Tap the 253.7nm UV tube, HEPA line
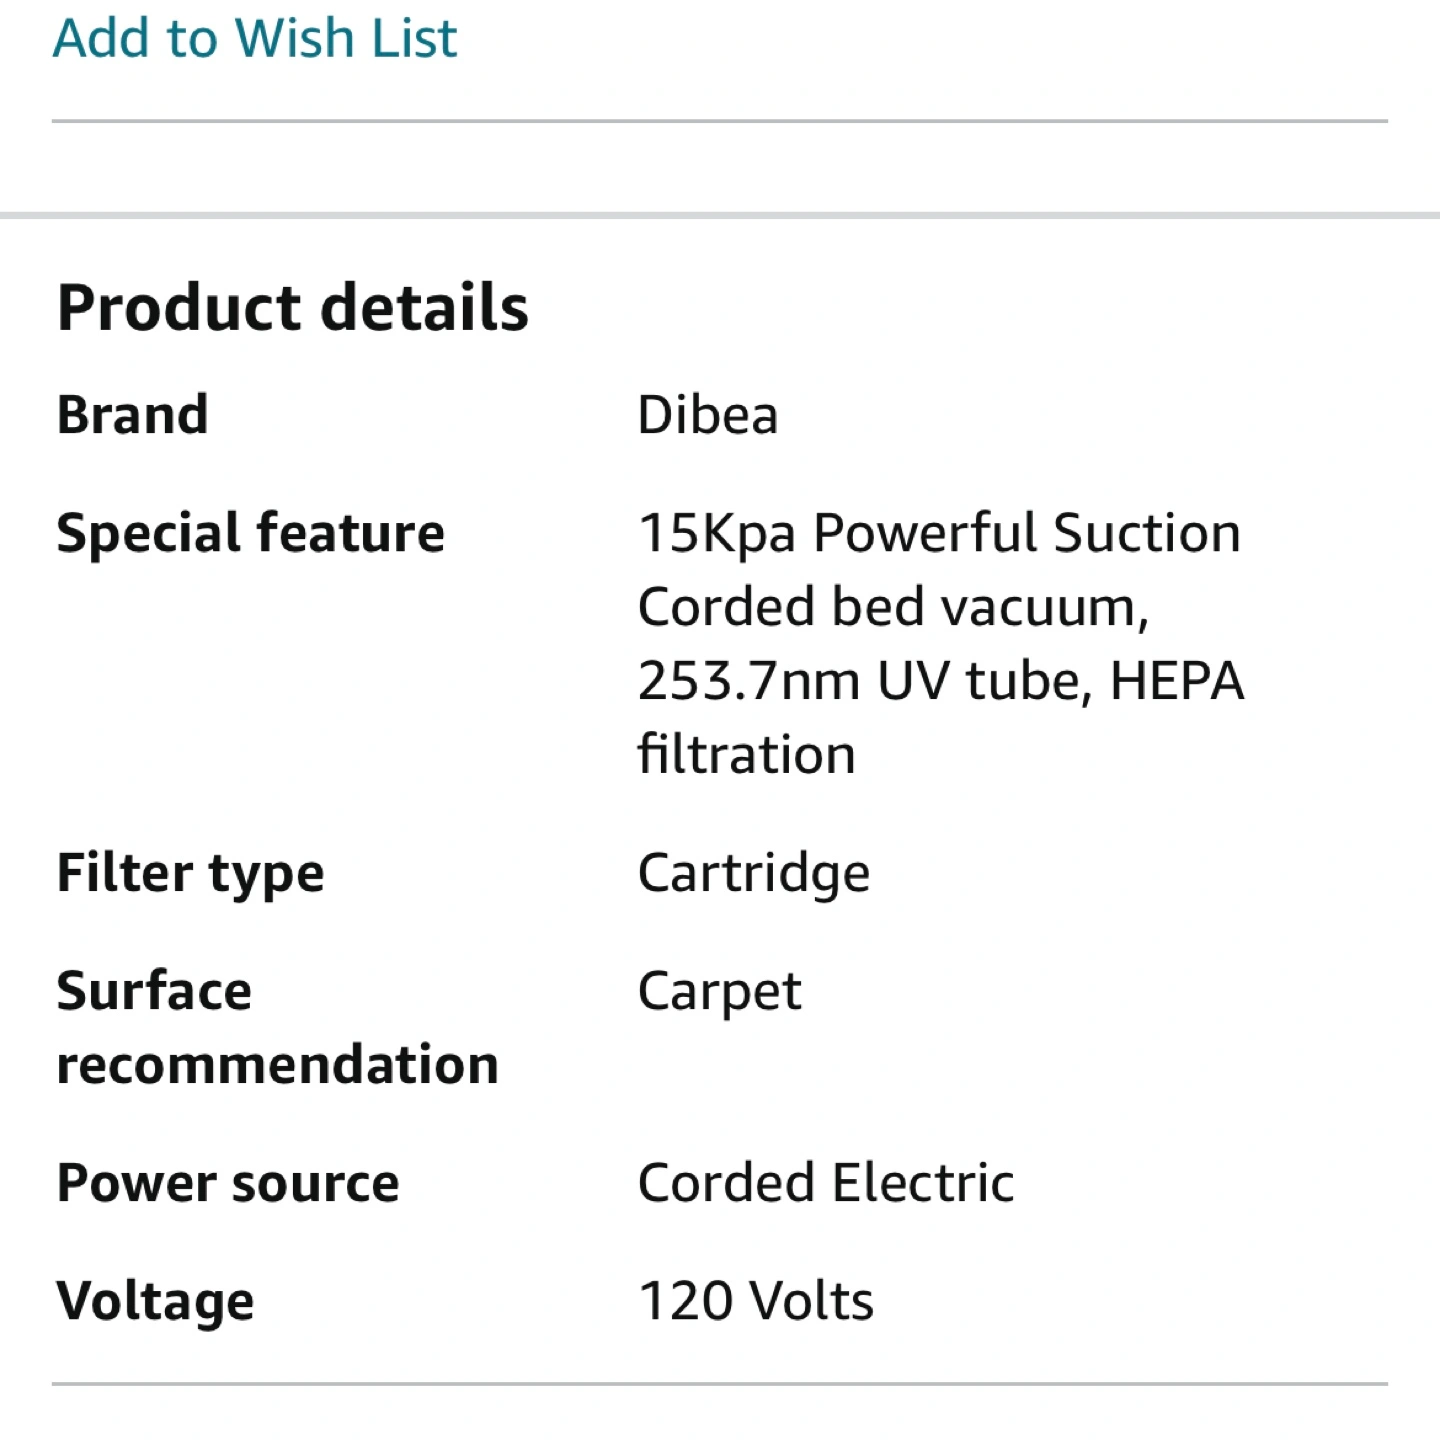Image resolution: width=1440 pixels, height=1440 pixels. (940, 681)
